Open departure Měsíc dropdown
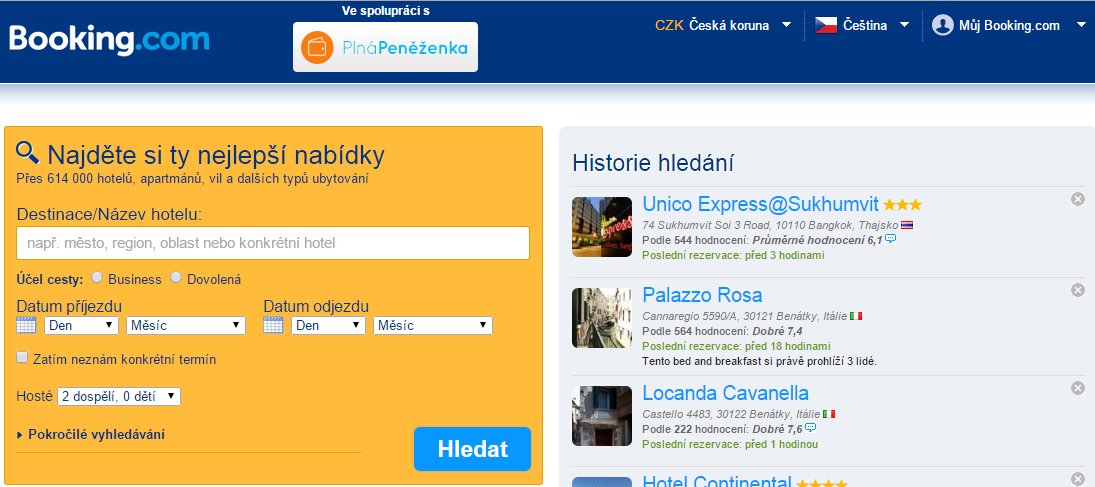Viewport: 1095px width, 487px height. click(433, 326)
